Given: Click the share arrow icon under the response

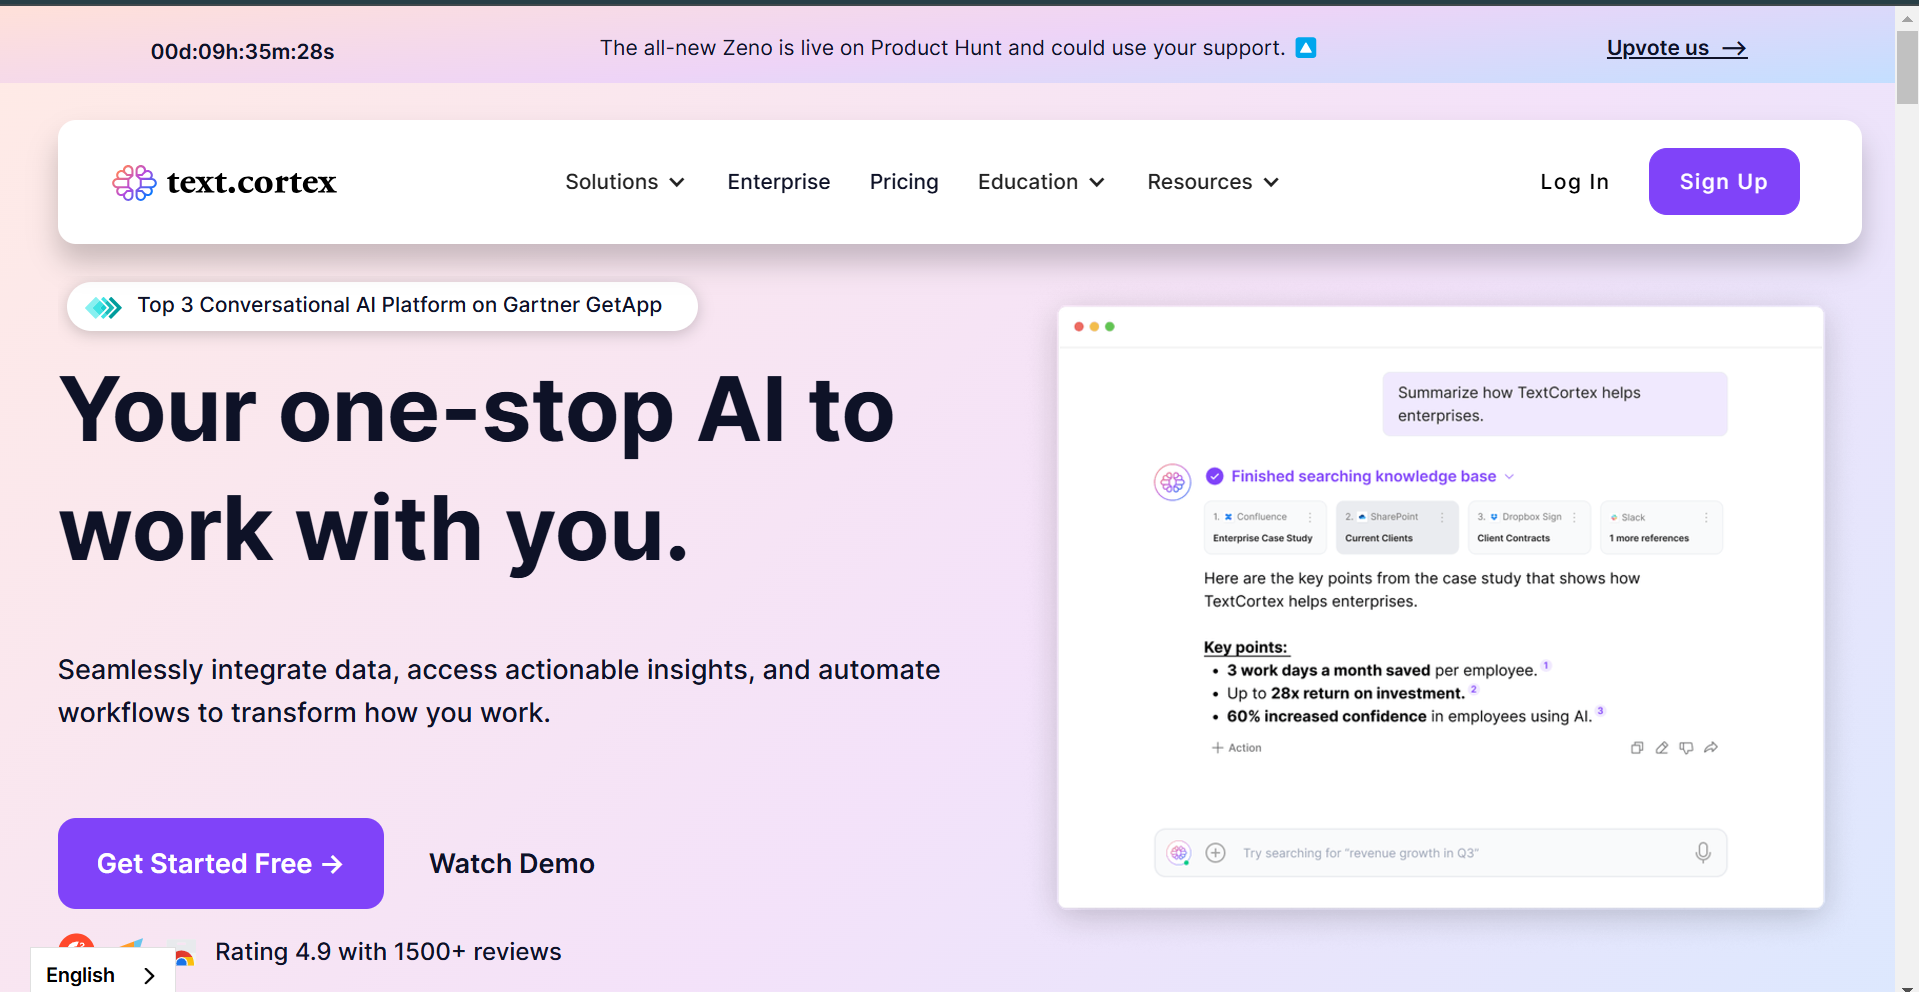Looking at the screenshot, I should pyautogui.click(x=1711, y=748).
